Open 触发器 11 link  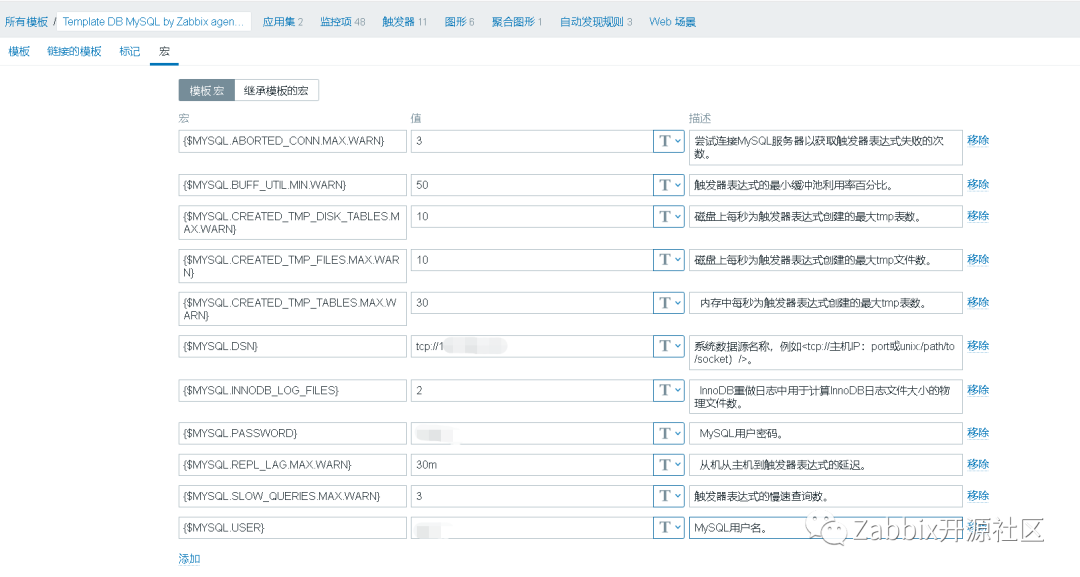pos(404,21)
